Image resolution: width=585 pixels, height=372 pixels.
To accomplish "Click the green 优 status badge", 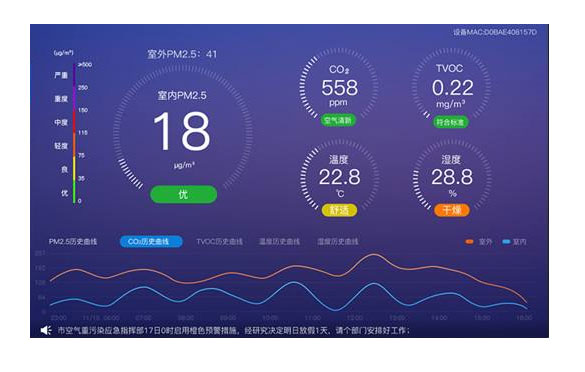I will click(183, 194).
